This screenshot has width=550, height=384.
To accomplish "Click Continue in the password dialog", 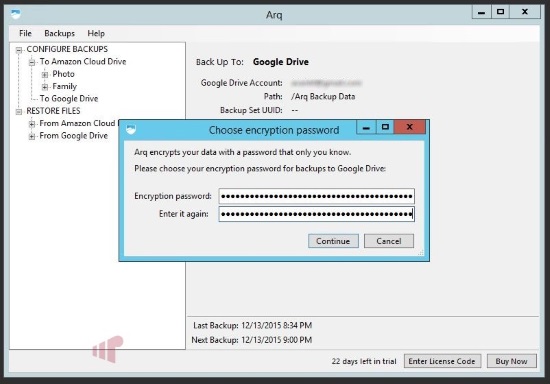I will (x=333, y=241).
